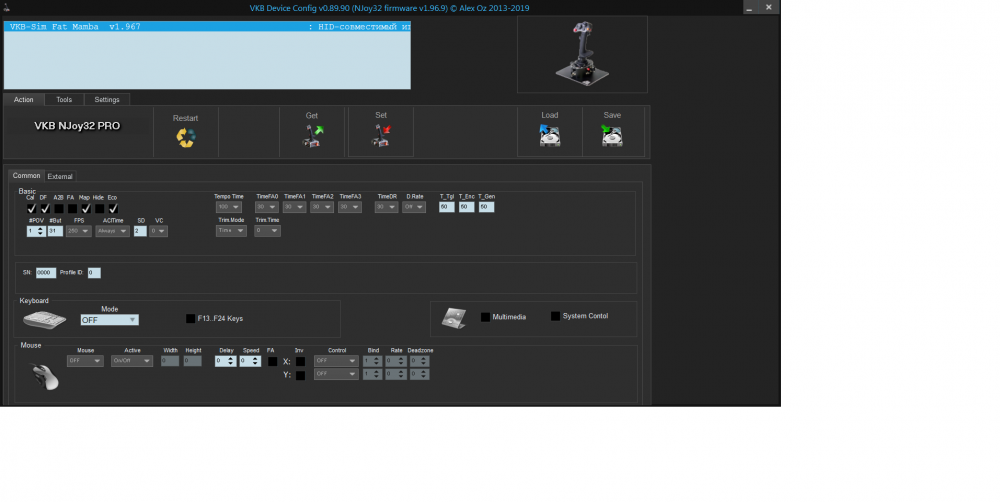Open the ACITime dropdown
1000x502 pixels.
[x=112, y=231]
